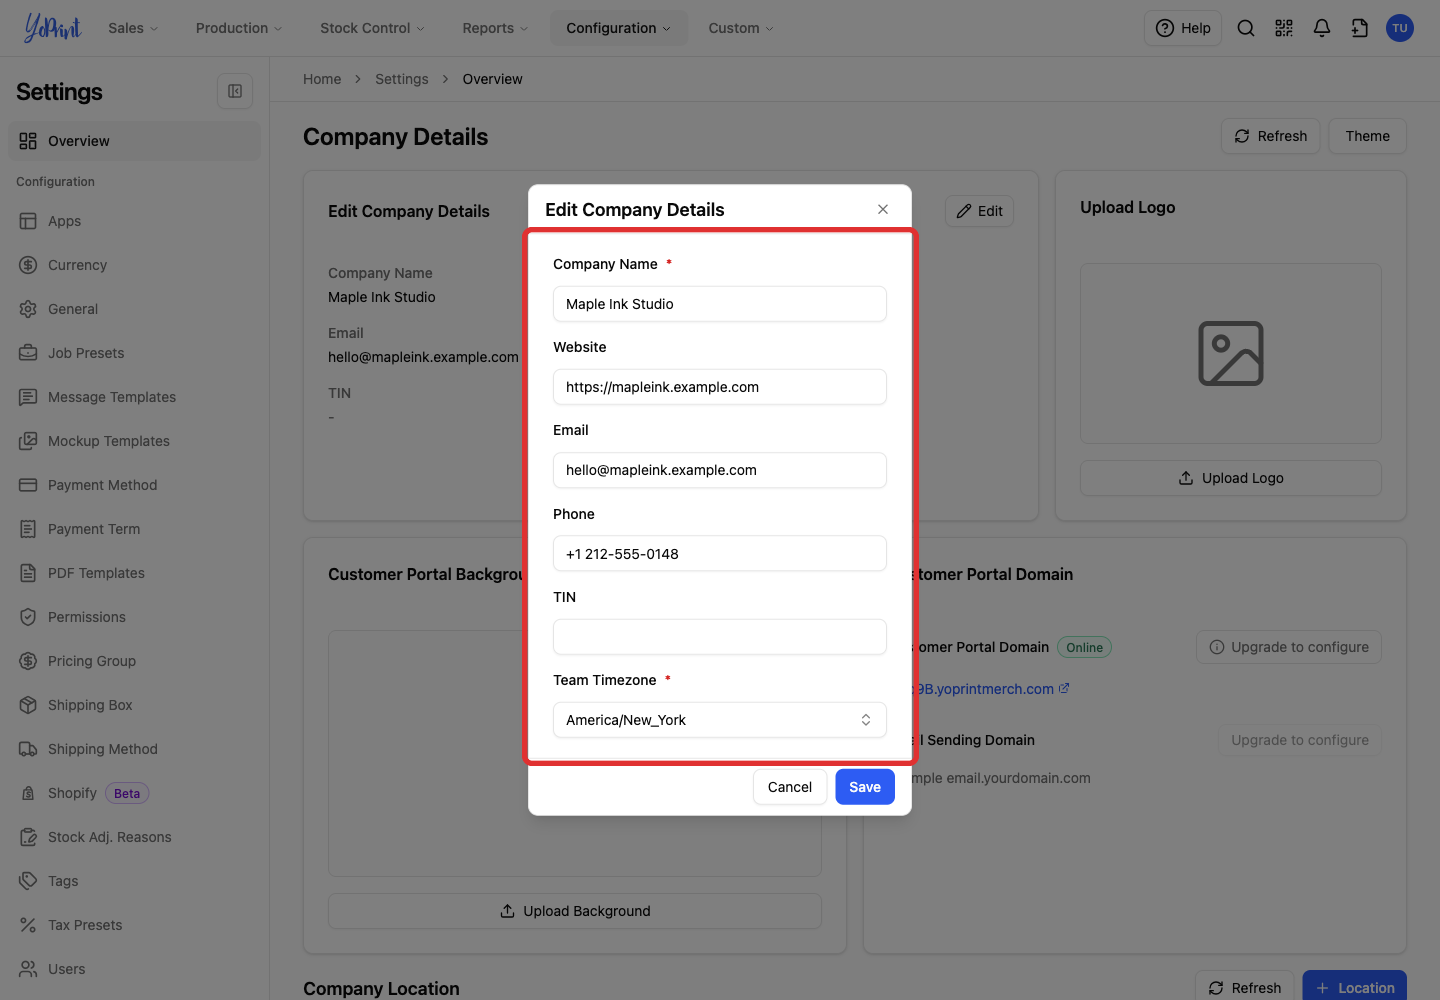Go to Shipping Box settings
Screen dimensions: 1440x1000
point(134,705)
